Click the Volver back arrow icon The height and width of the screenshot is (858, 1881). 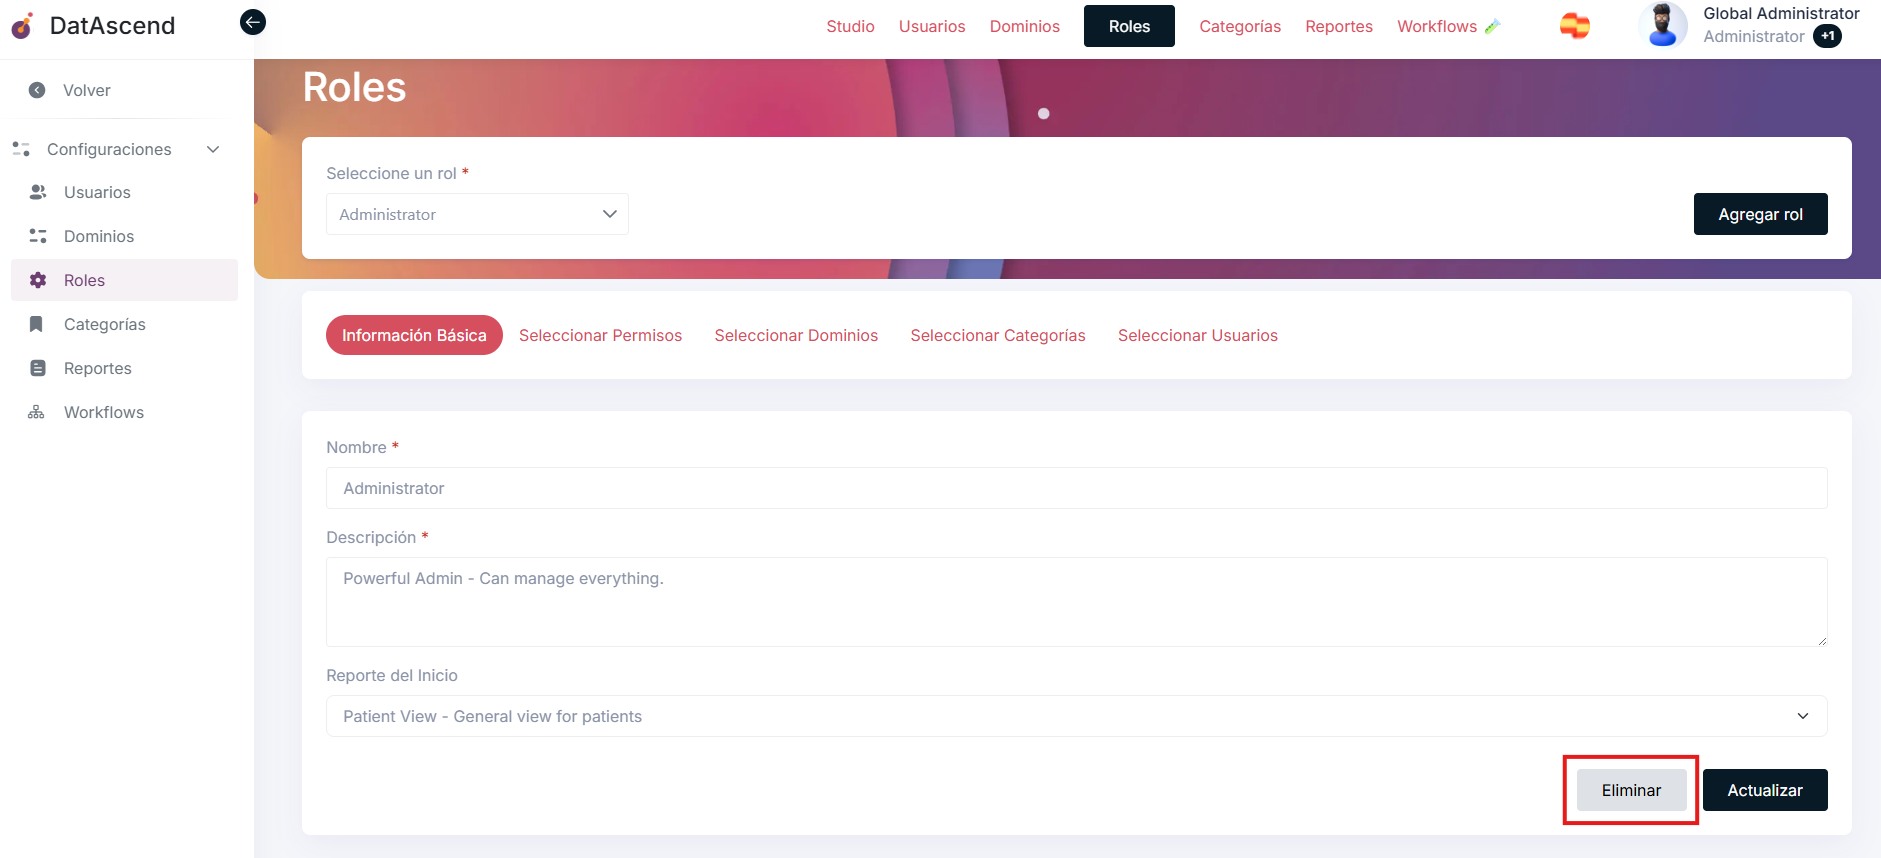coord(37,90)
